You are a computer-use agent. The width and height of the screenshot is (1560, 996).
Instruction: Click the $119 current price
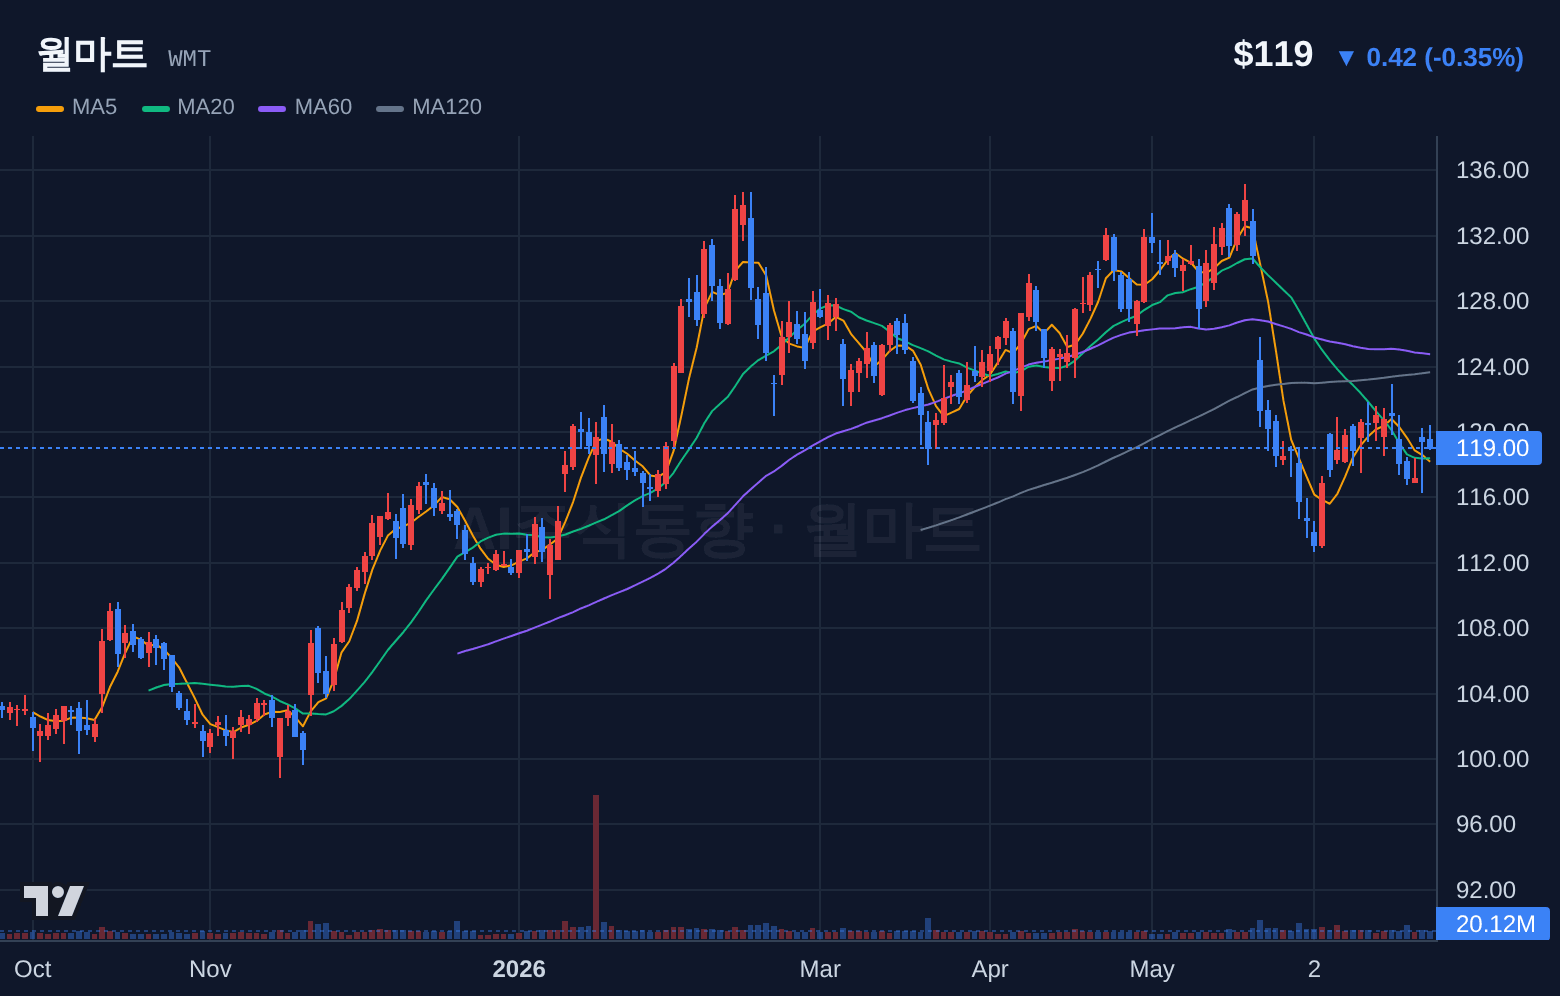pos(1273,54)
